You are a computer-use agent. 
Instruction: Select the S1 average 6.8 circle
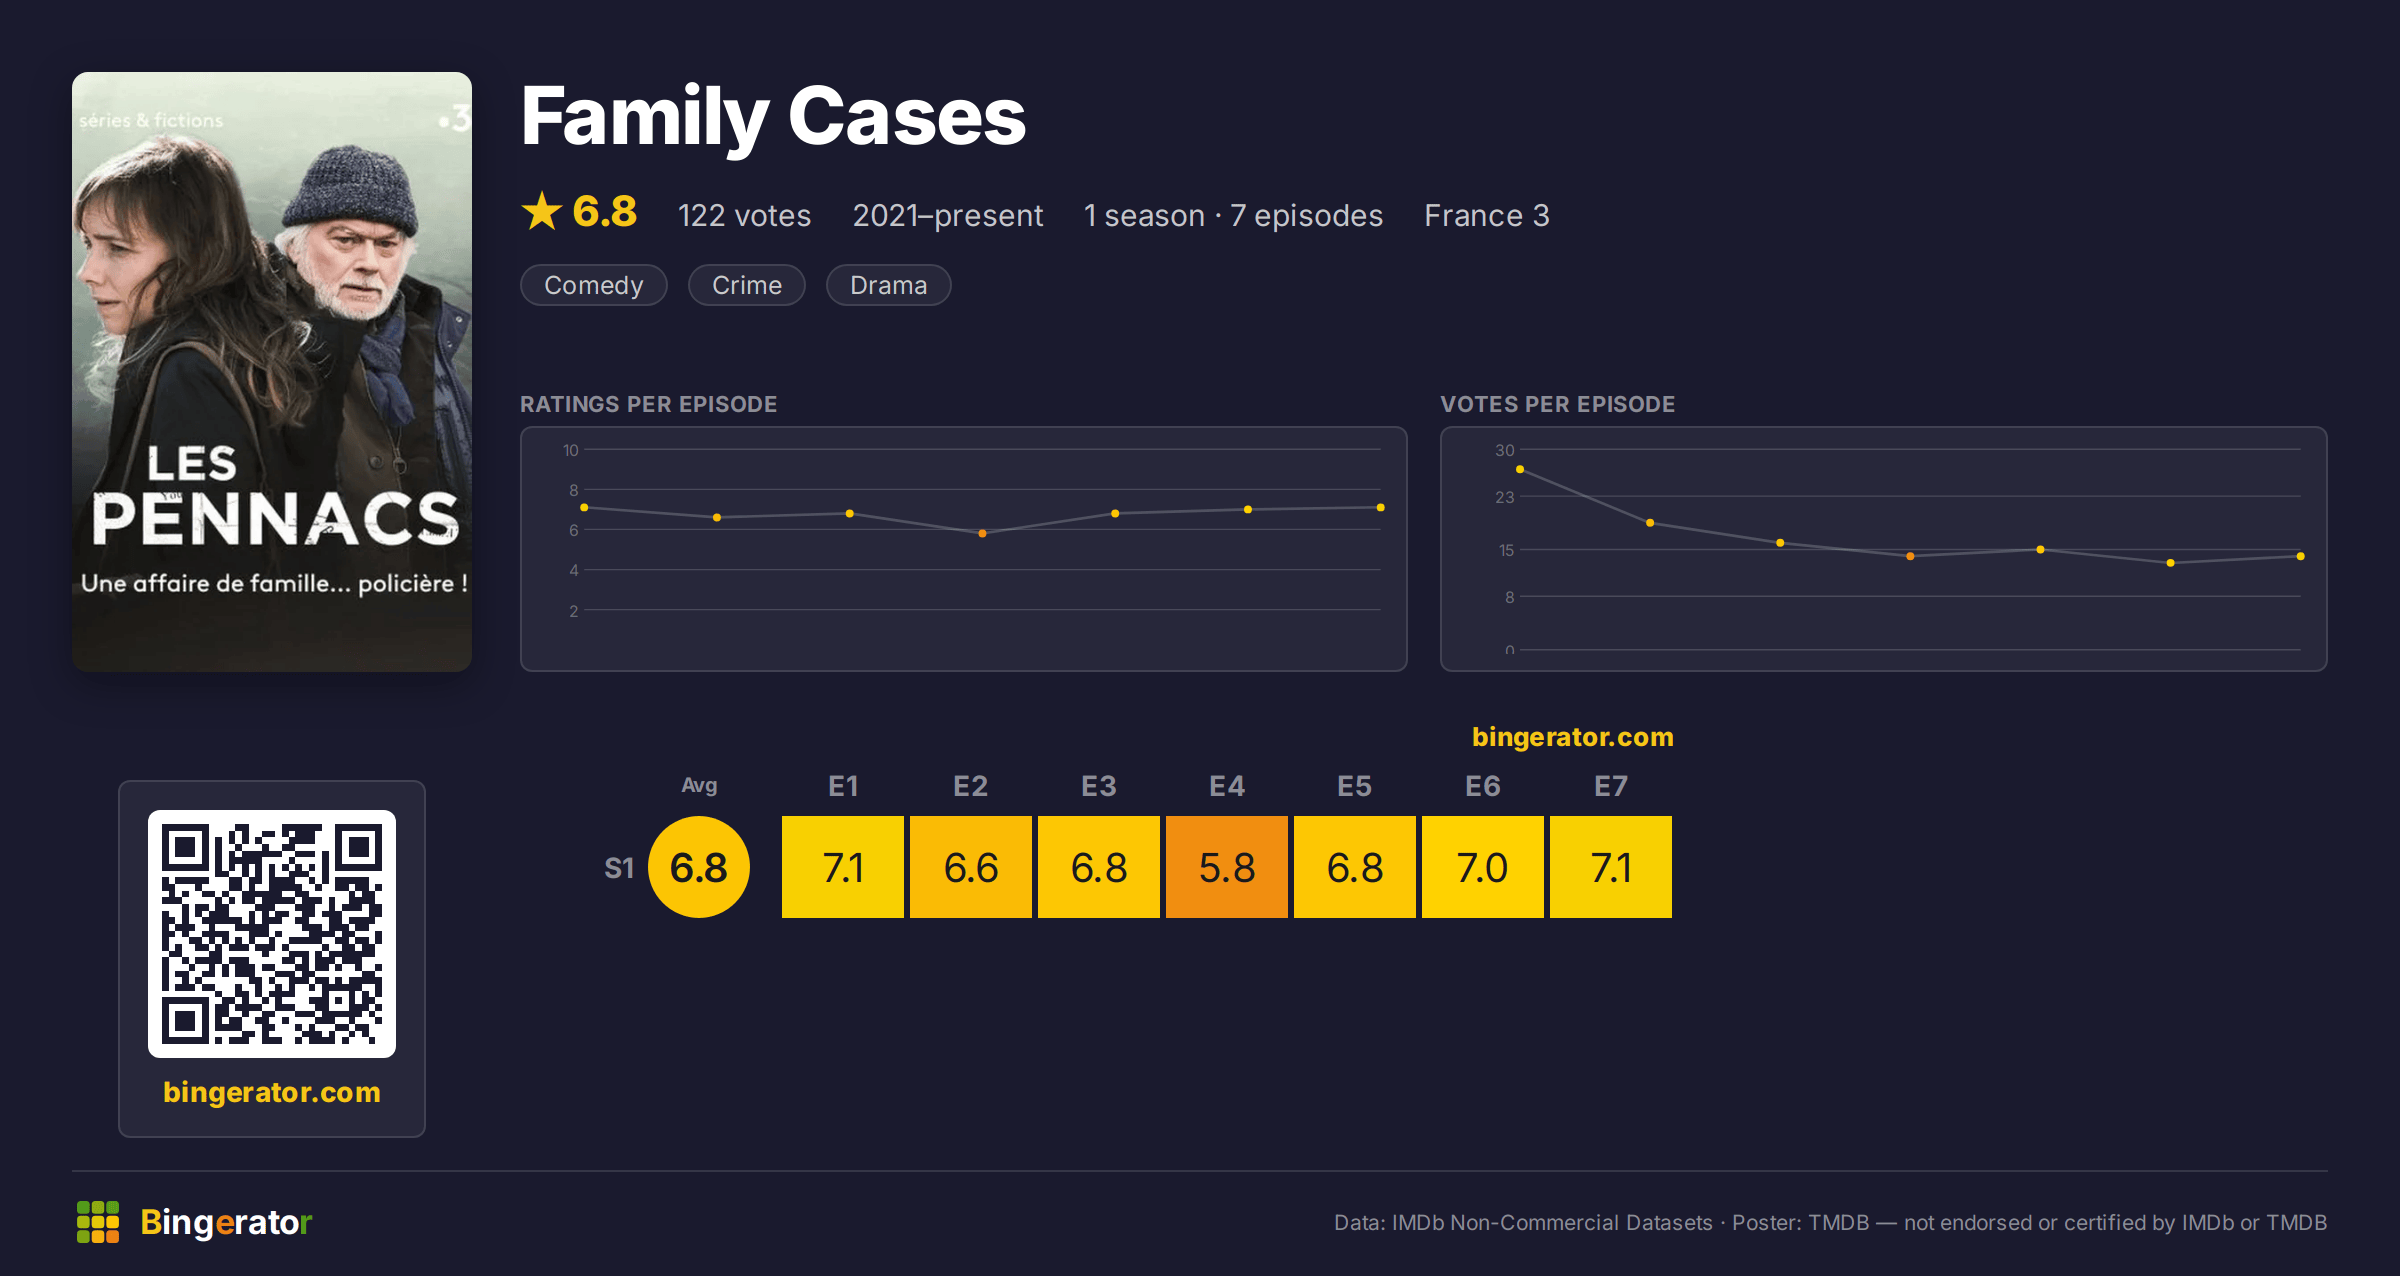click(x=699, y=867)
